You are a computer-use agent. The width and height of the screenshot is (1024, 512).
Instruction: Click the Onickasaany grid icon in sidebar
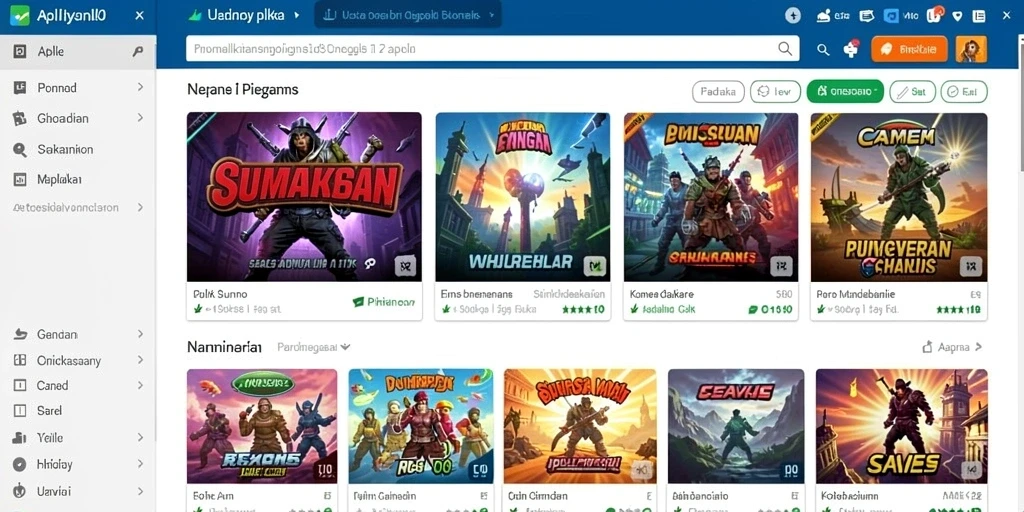(x=20, y=360)
